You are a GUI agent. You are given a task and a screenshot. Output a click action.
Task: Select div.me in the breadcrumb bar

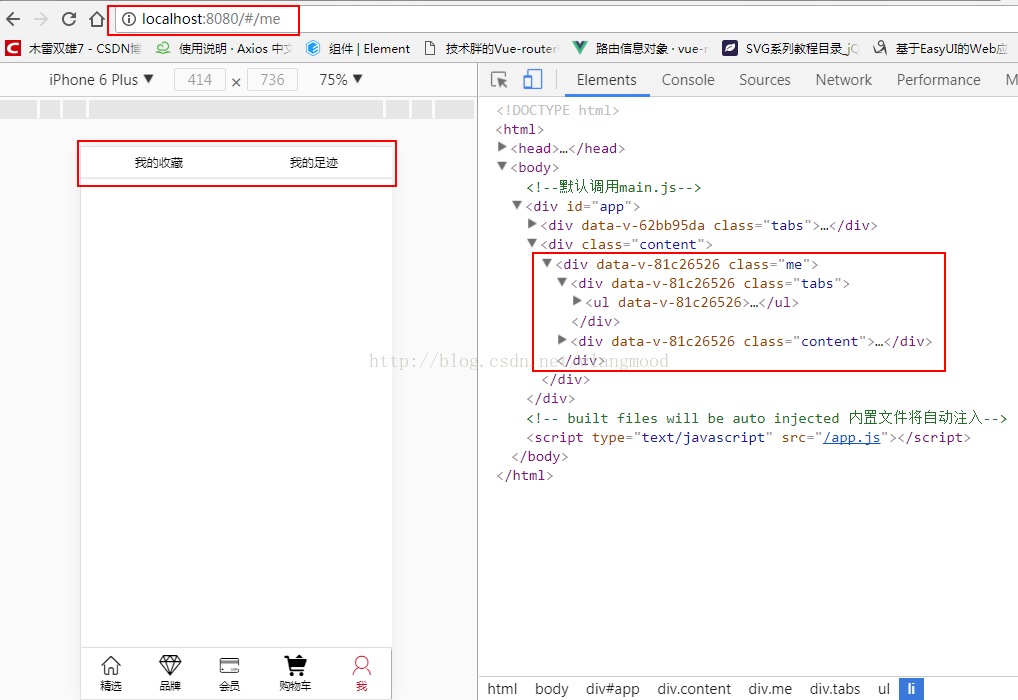pos(770,689)
